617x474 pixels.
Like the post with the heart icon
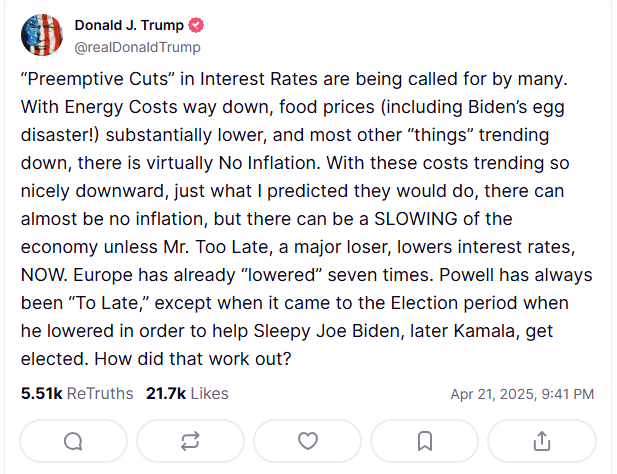[x=308, y=441]
